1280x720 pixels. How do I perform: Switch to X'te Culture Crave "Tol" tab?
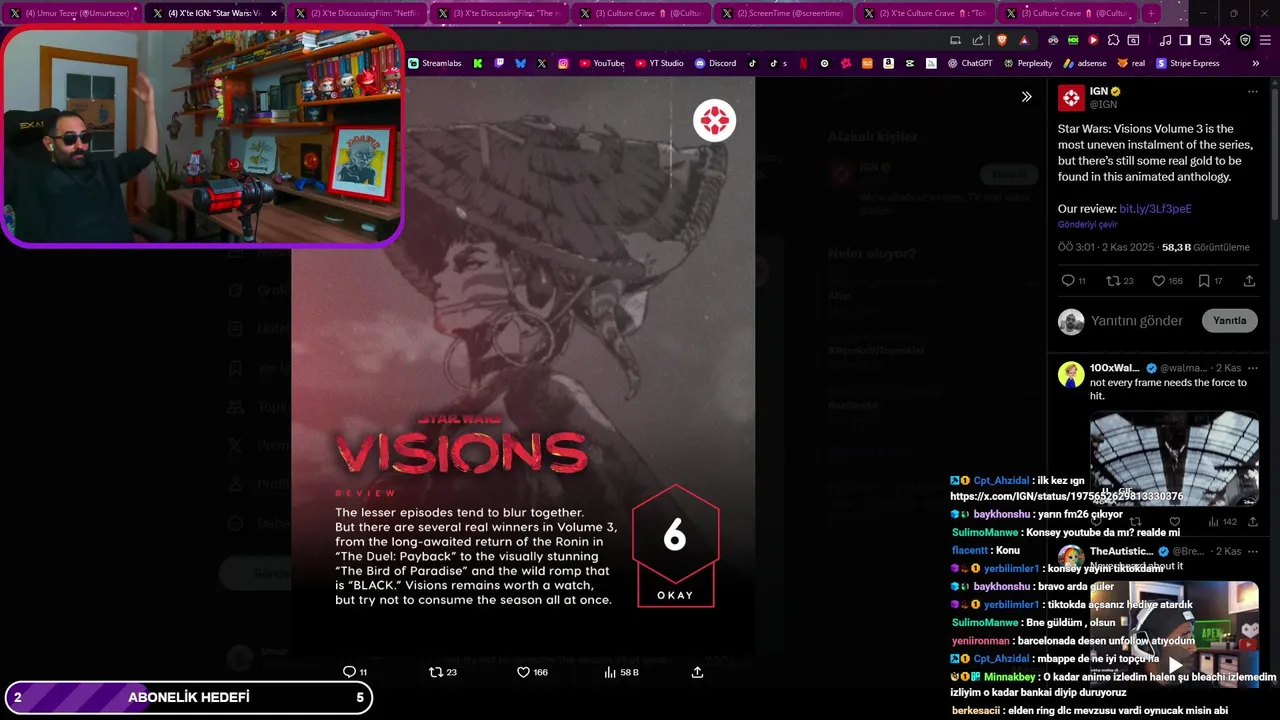[925, 13]
